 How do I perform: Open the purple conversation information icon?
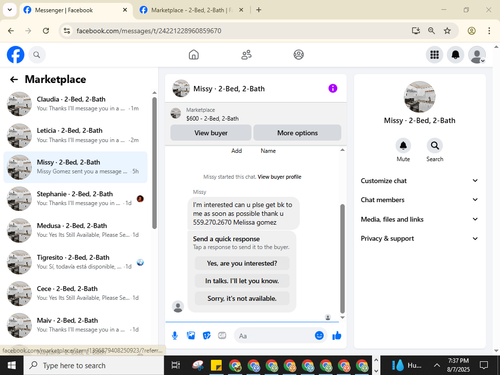(x=333, y=88)
